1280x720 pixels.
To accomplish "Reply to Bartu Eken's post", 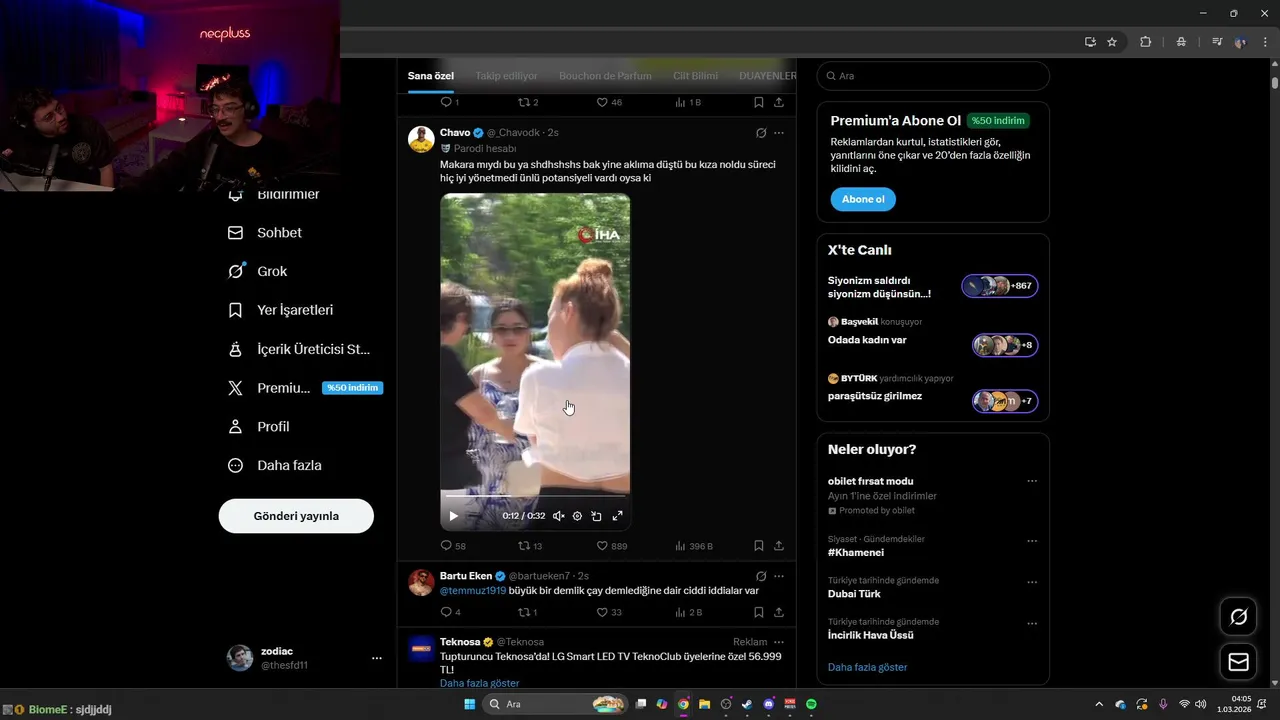I will pyautogui.click(x=451, y=612).
